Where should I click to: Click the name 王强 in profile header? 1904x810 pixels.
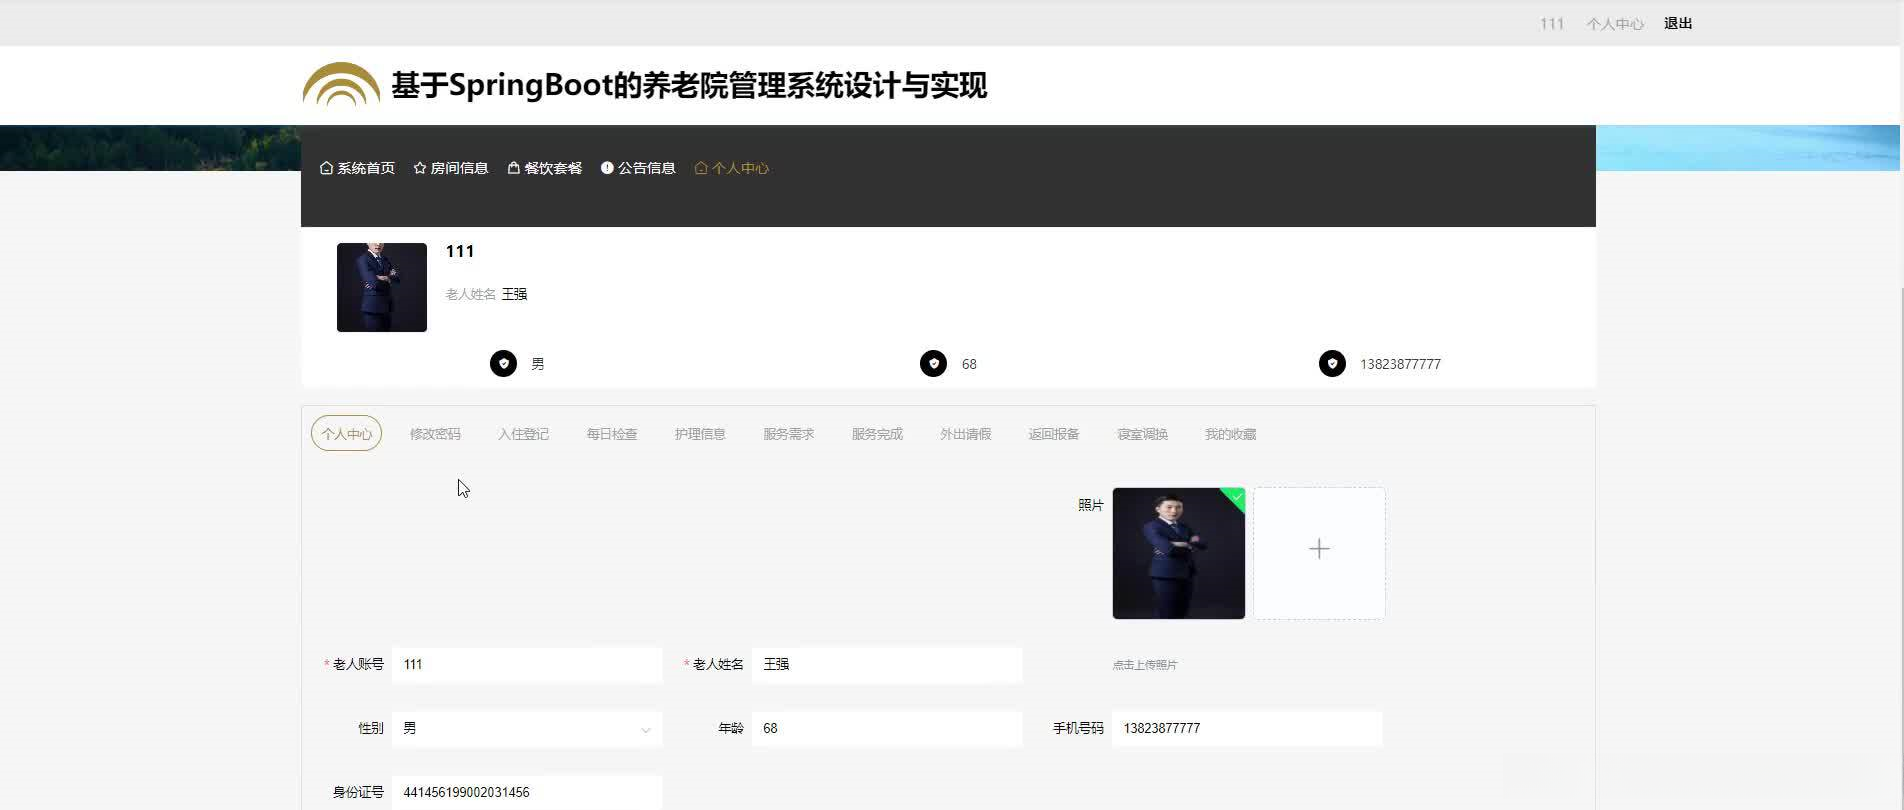(x=514, y=294)
